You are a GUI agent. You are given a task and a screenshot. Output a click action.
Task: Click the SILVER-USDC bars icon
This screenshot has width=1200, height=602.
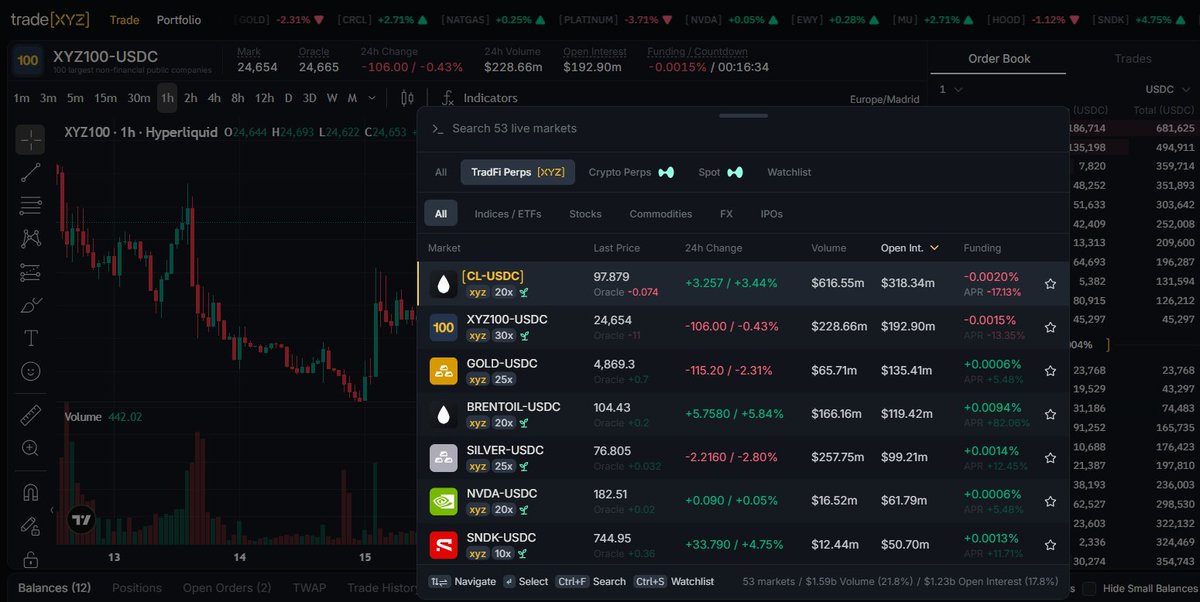(444, 458)
